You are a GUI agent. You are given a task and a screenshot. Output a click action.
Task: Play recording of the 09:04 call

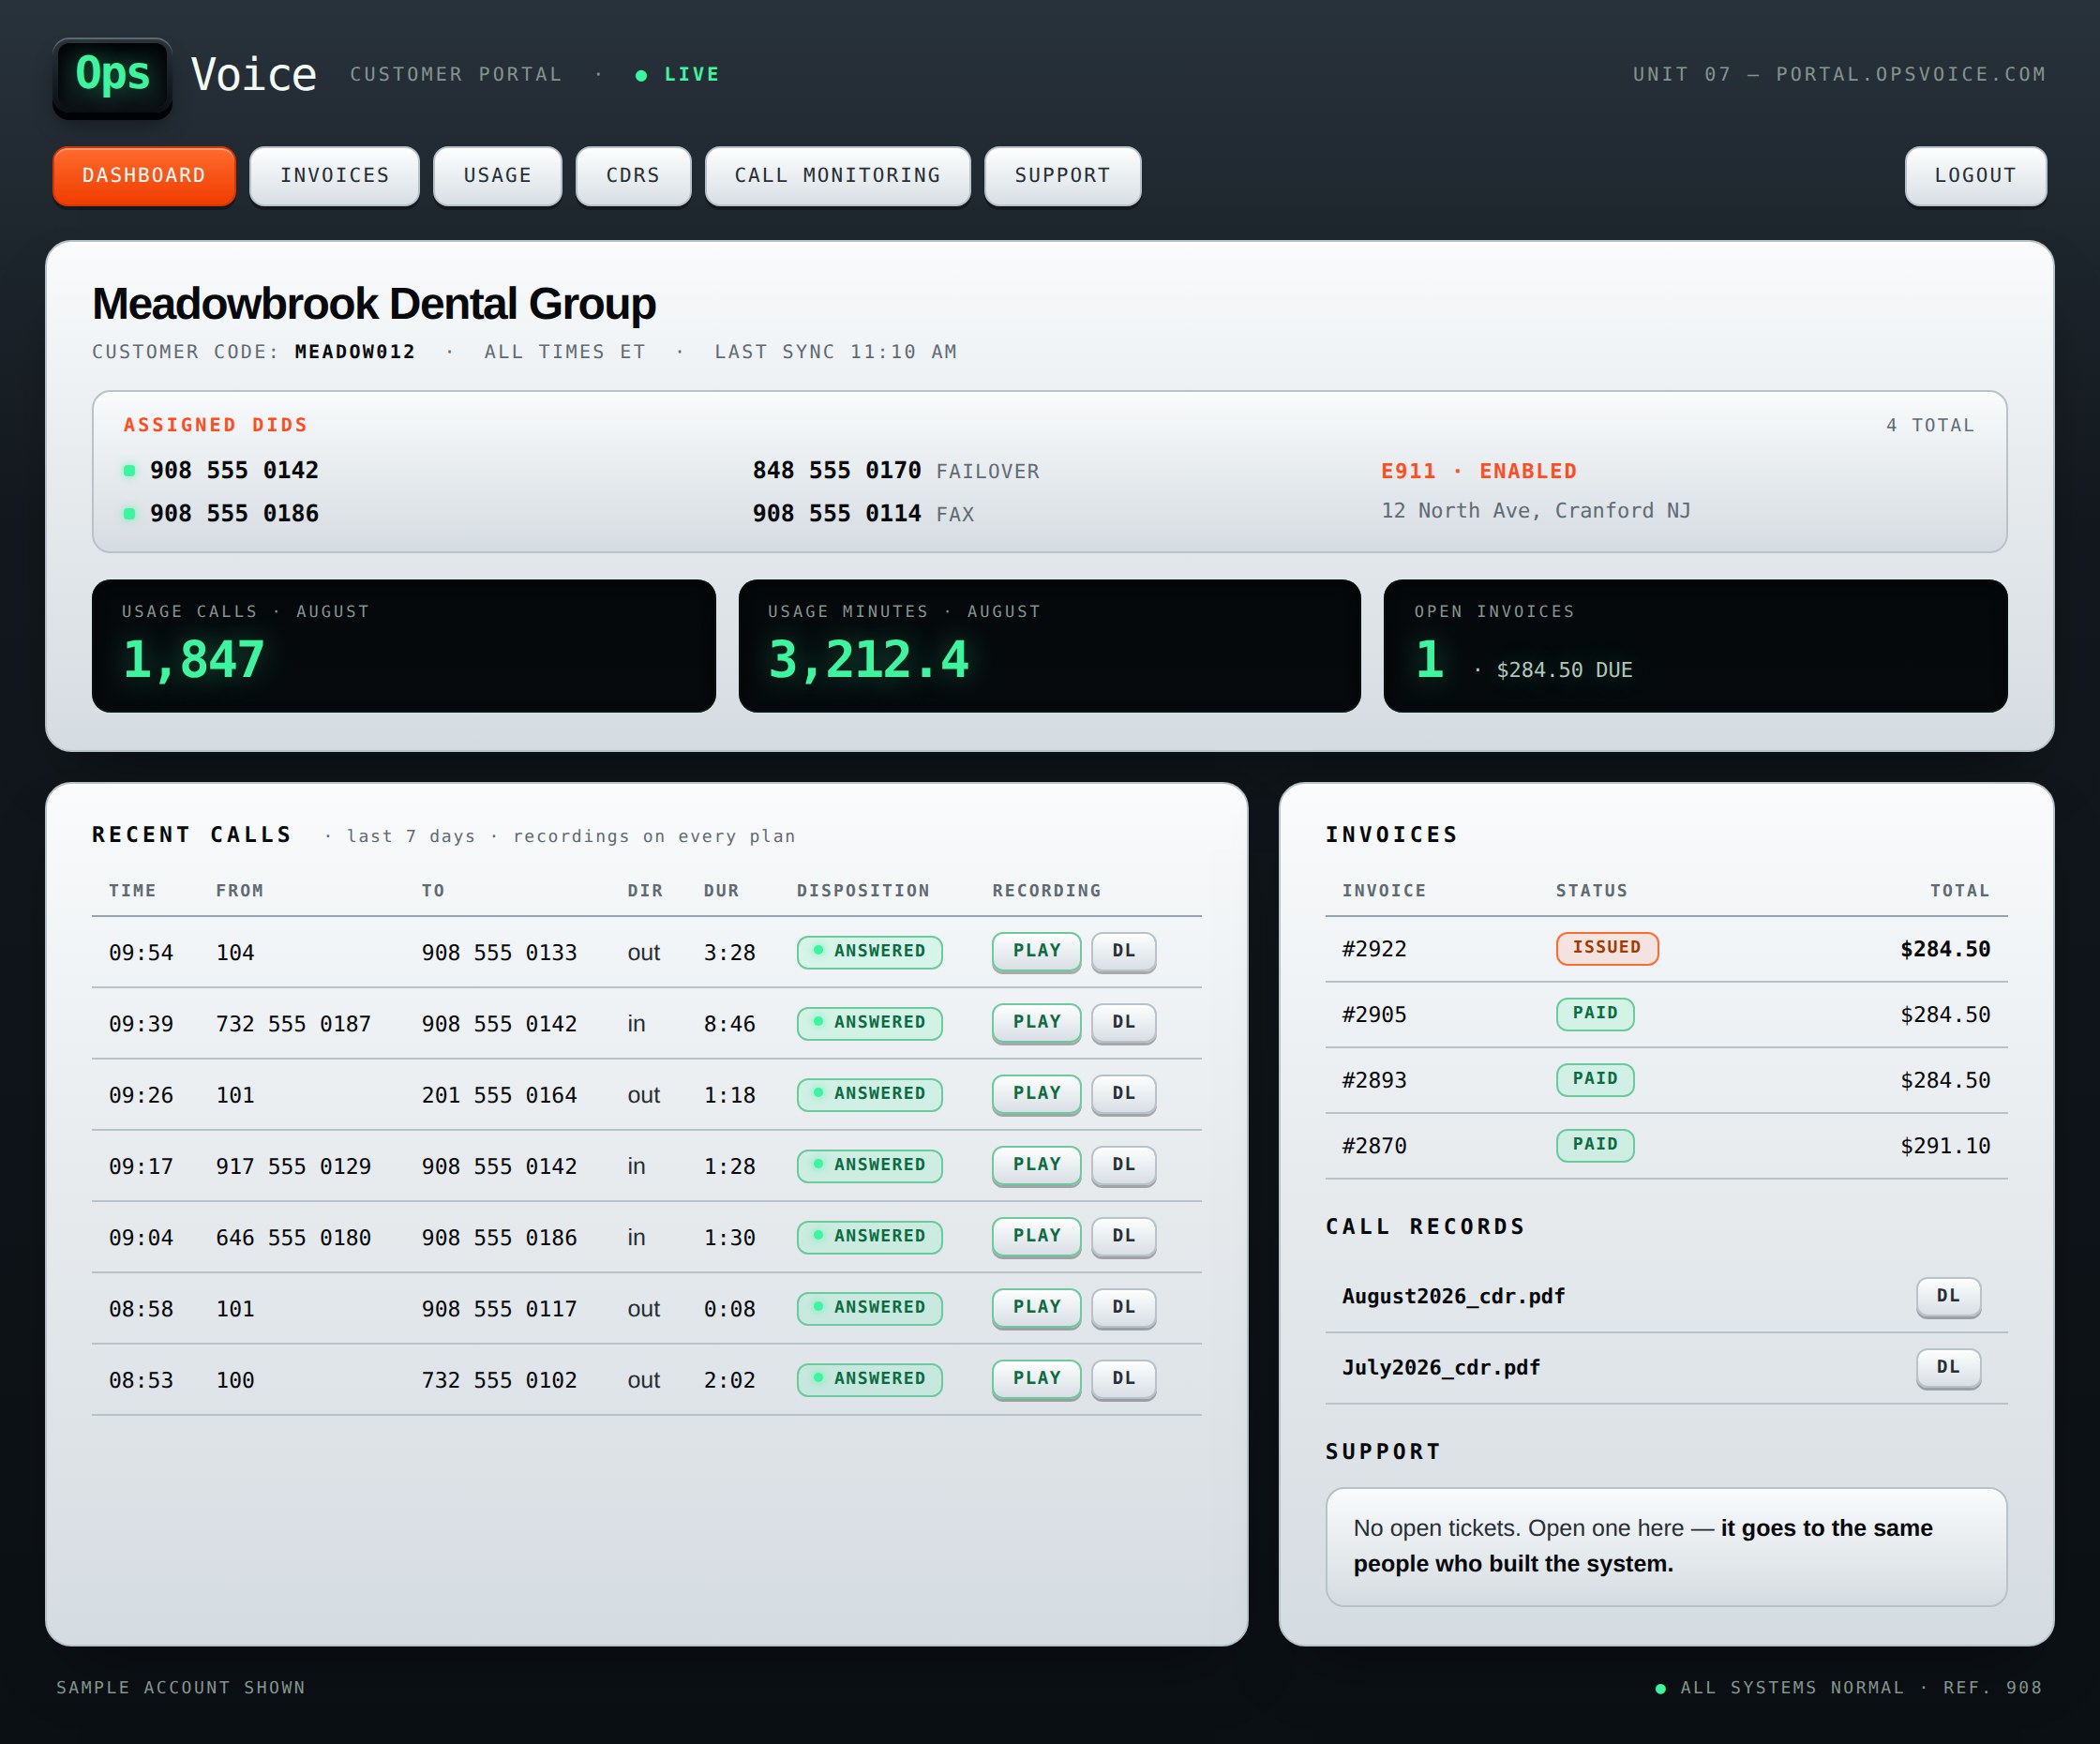pyautogui.click(x=1036, y=1236)
